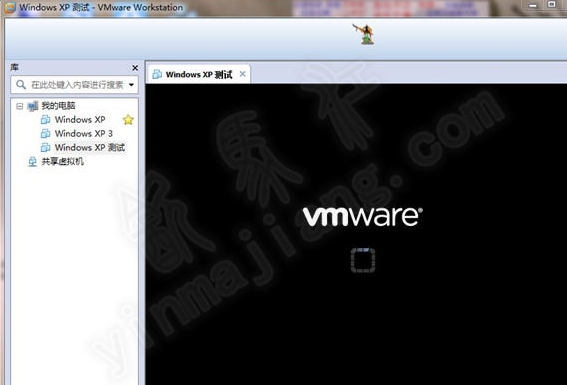567x385 pixels.
Task: Click the vmware logo in VM display
Action: (362, 216)
